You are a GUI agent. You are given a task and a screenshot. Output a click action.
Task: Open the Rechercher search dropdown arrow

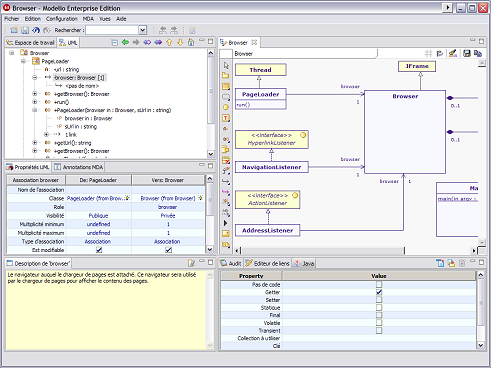tap(143, 30)
